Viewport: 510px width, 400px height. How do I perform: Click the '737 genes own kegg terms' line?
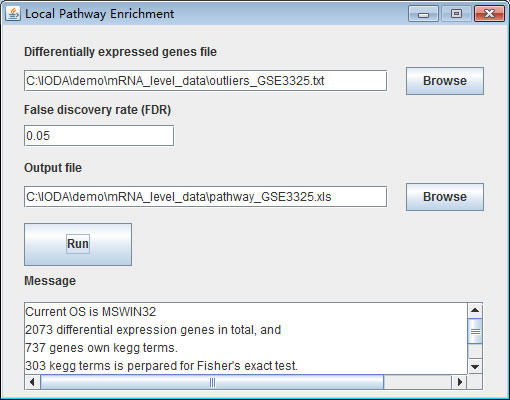tap(101, 348)
